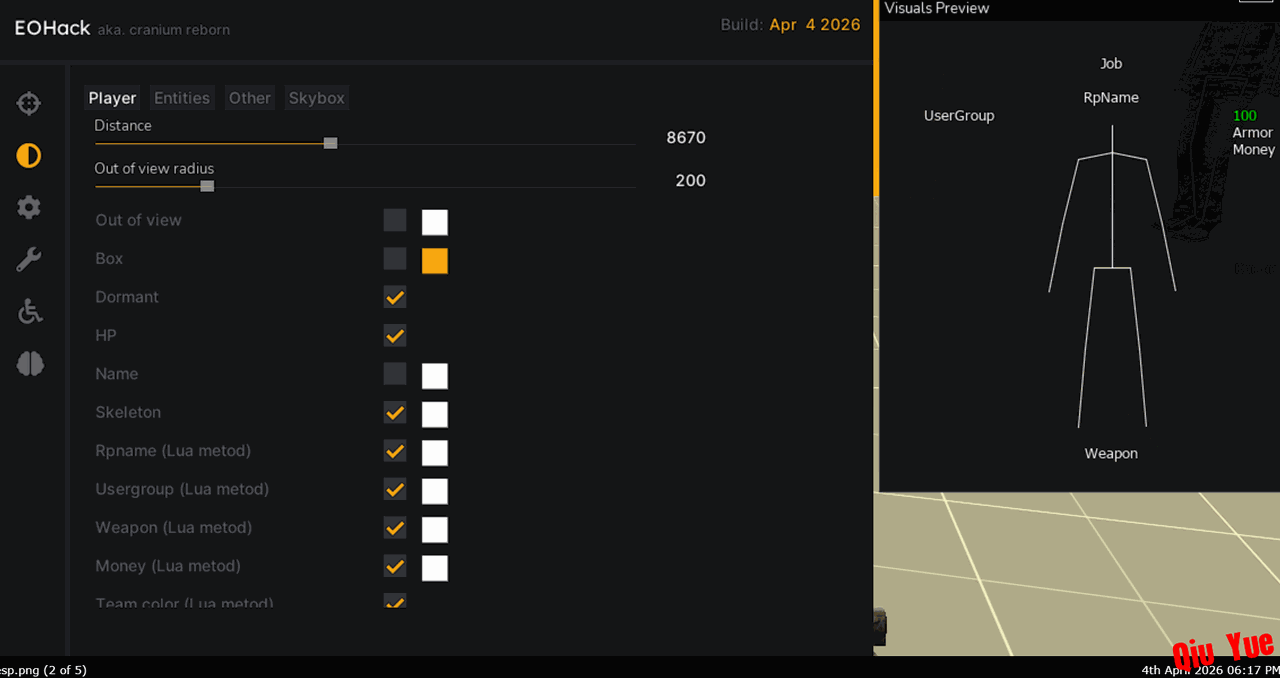Viewport: 1280px width, 678px height.
Task: Click the Job label in Visuals Preview
Action: point(1111,63)
